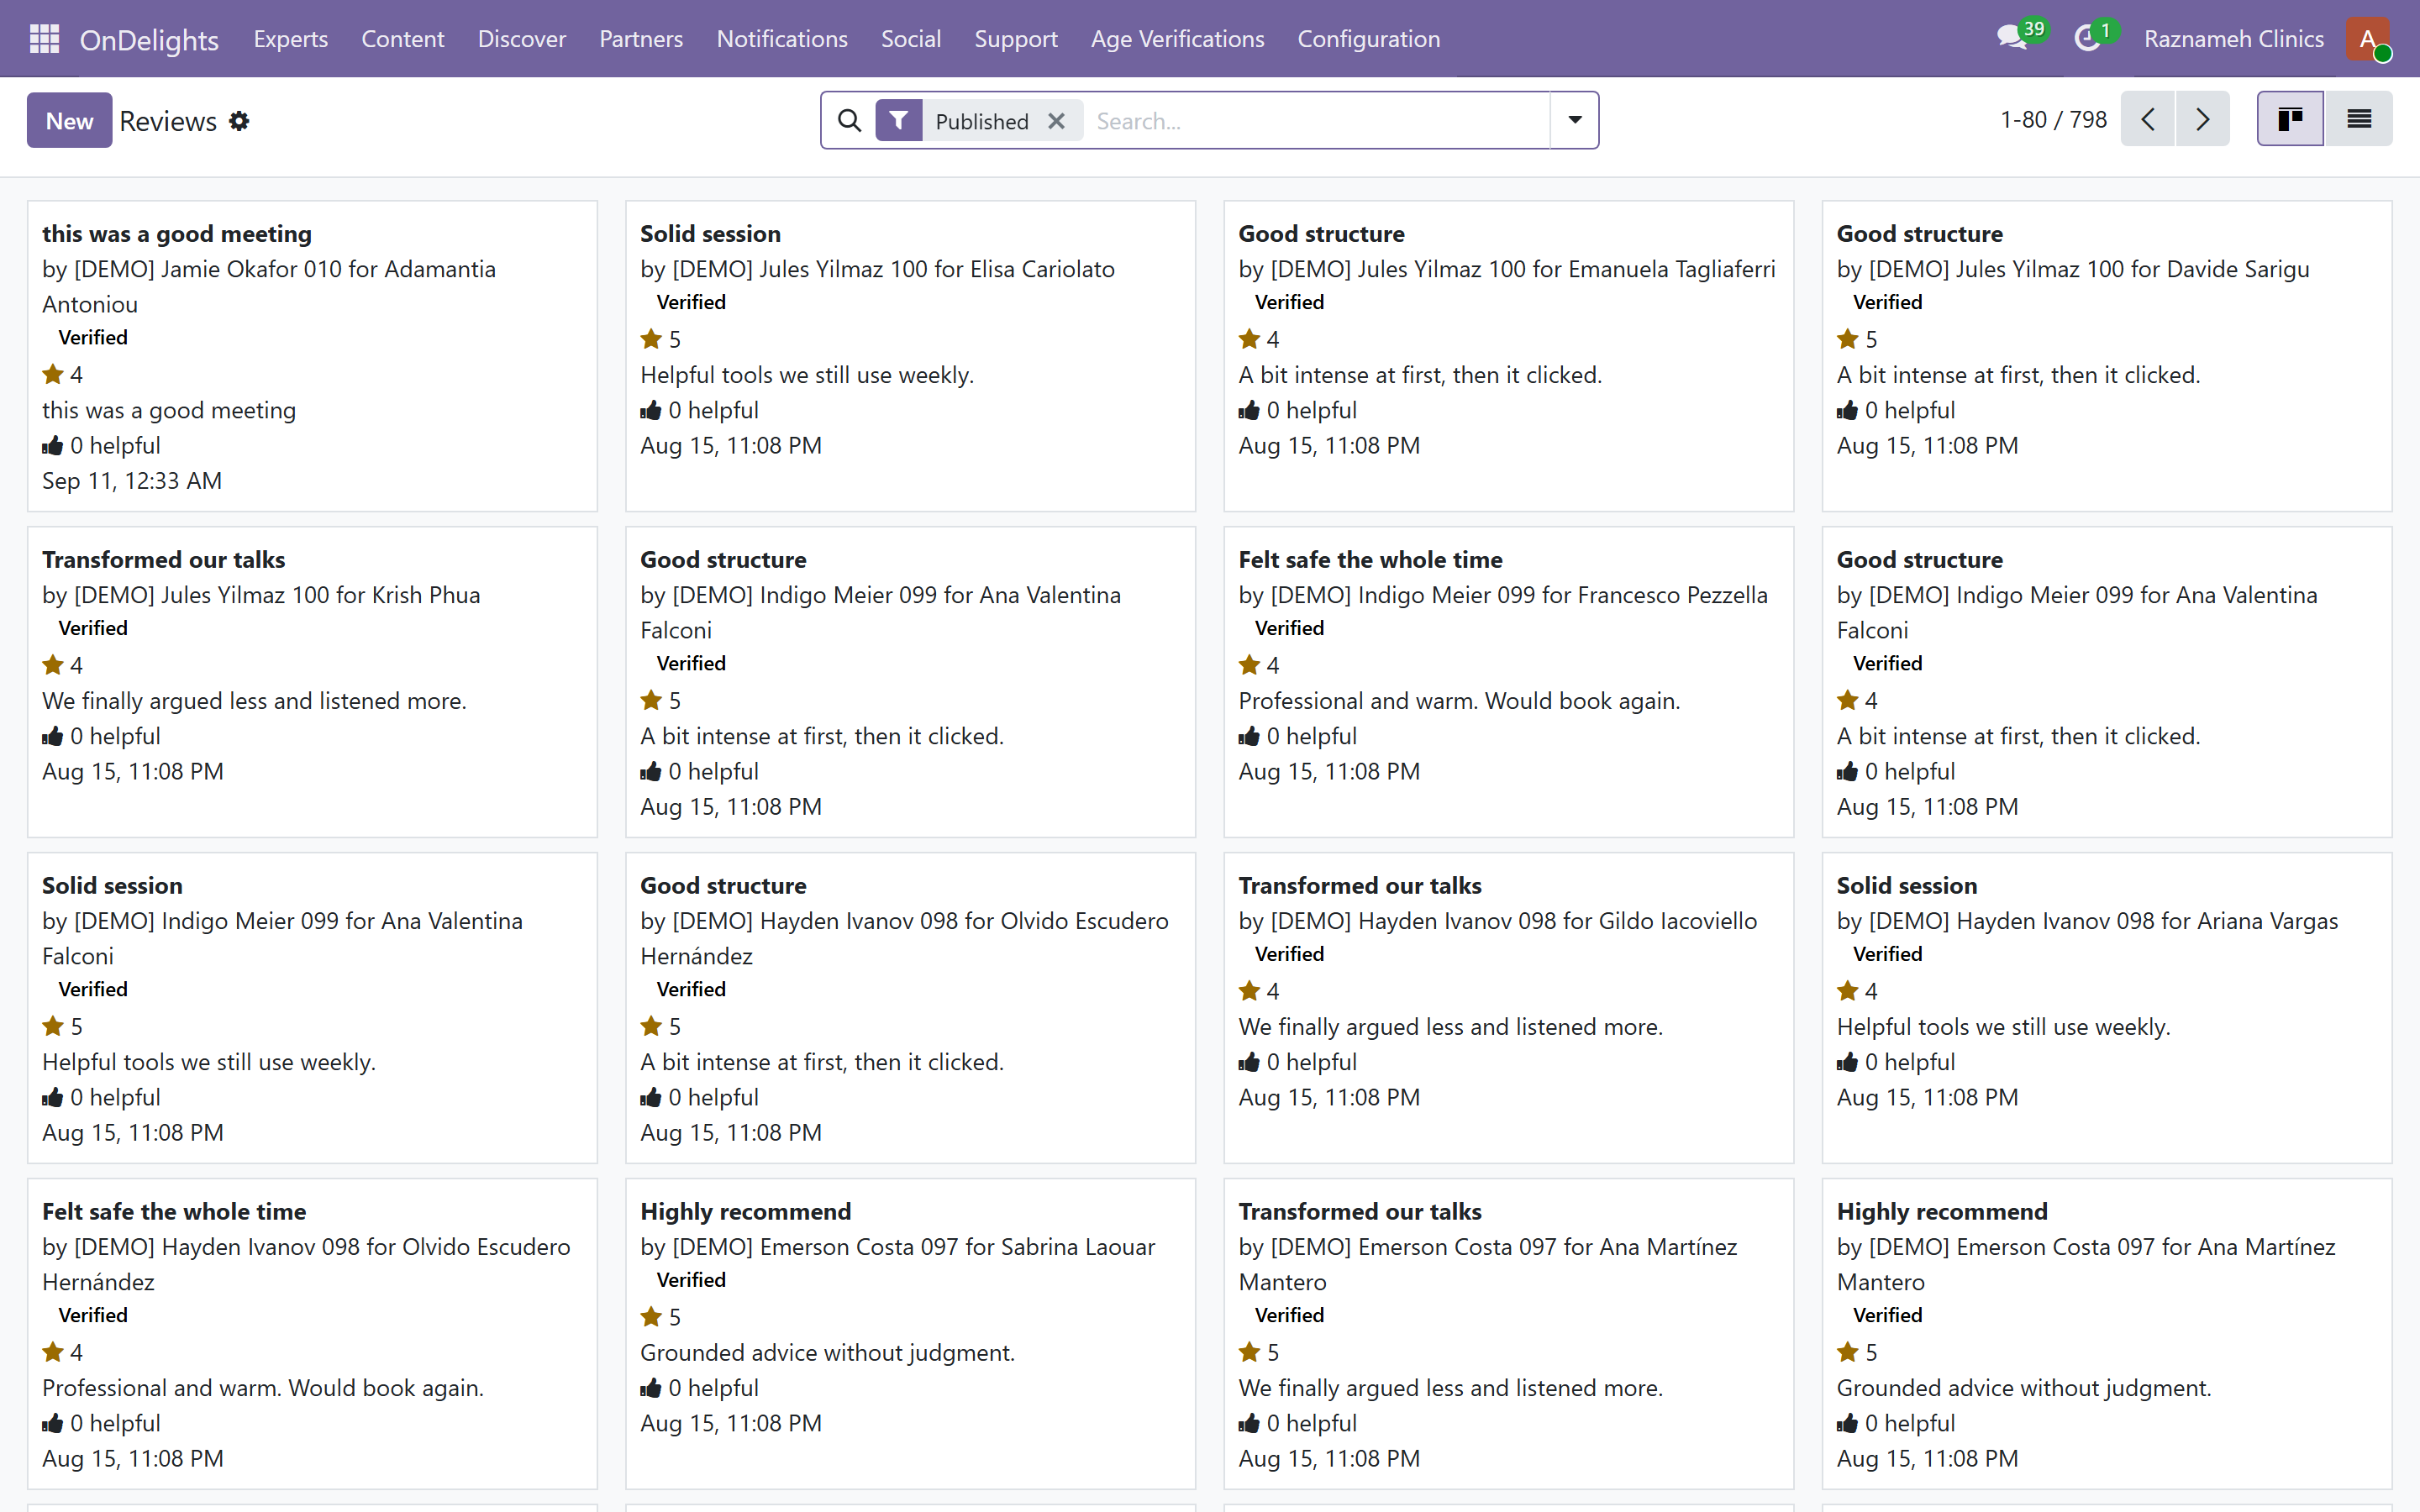Click 'Sep 11, 12:33 AM' date text
The width and height of the screenshot is (2420, 1512).
coord(132,481)
